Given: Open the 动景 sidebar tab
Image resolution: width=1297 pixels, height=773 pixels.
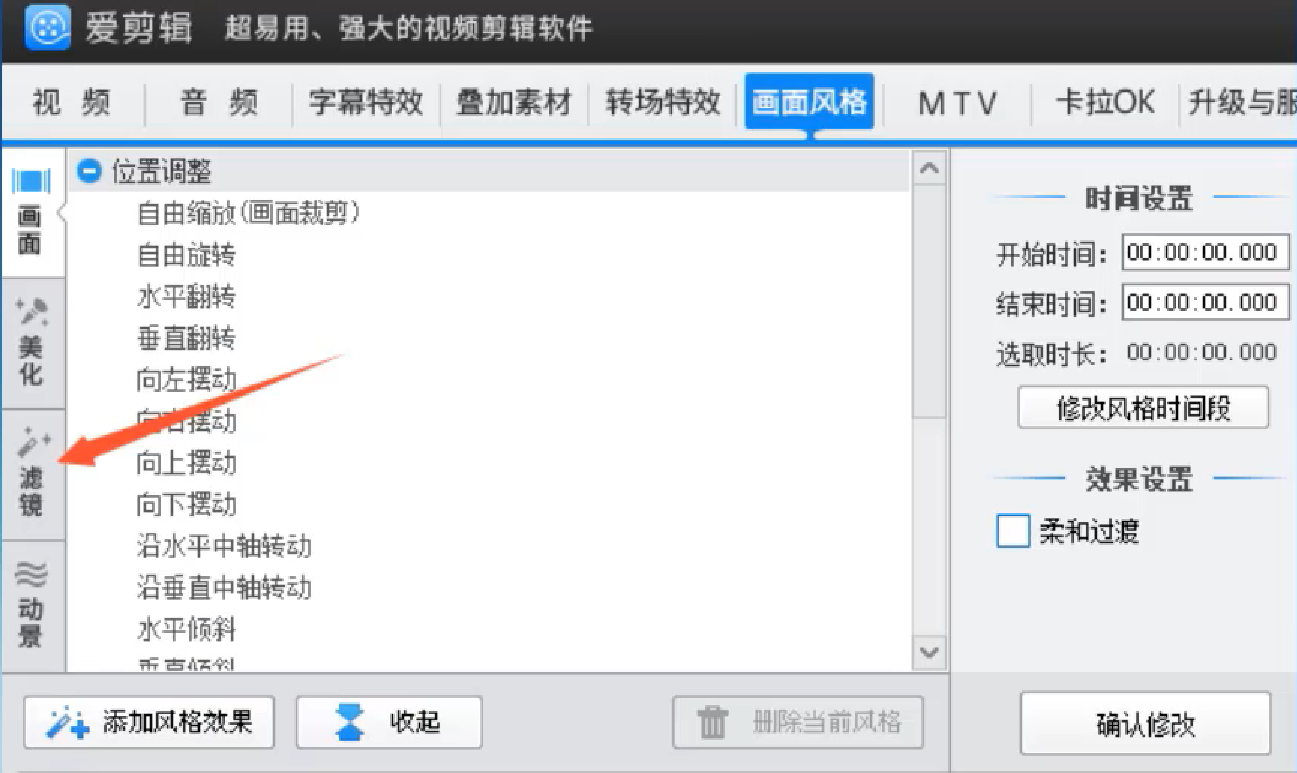Looking at the screenshot, I should (32, 606).
